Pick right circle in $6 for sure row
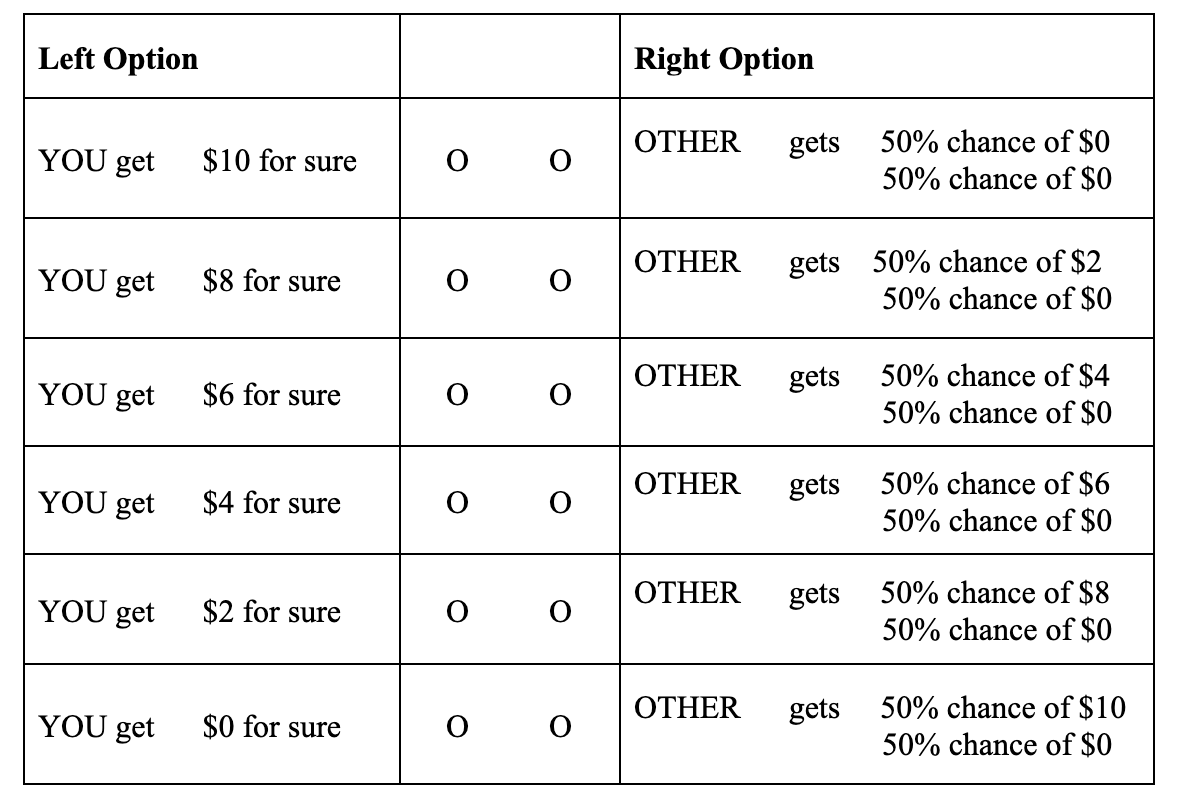Viewport: 1180px width, 802px height. [560, 396]
